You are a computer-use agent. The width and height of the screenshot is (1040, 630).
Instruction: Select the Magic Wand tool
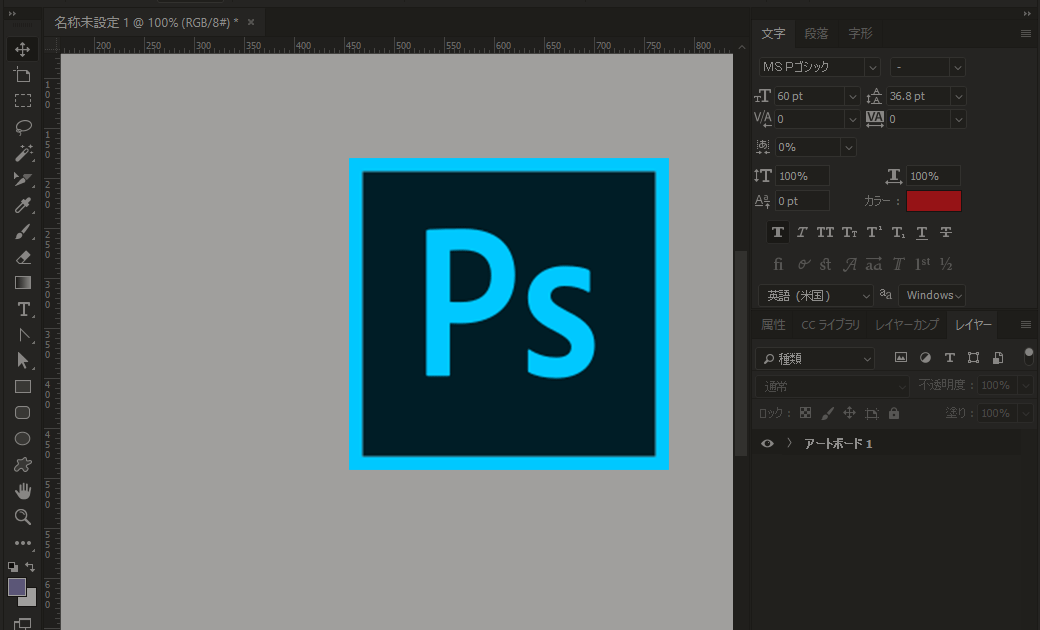23,153
